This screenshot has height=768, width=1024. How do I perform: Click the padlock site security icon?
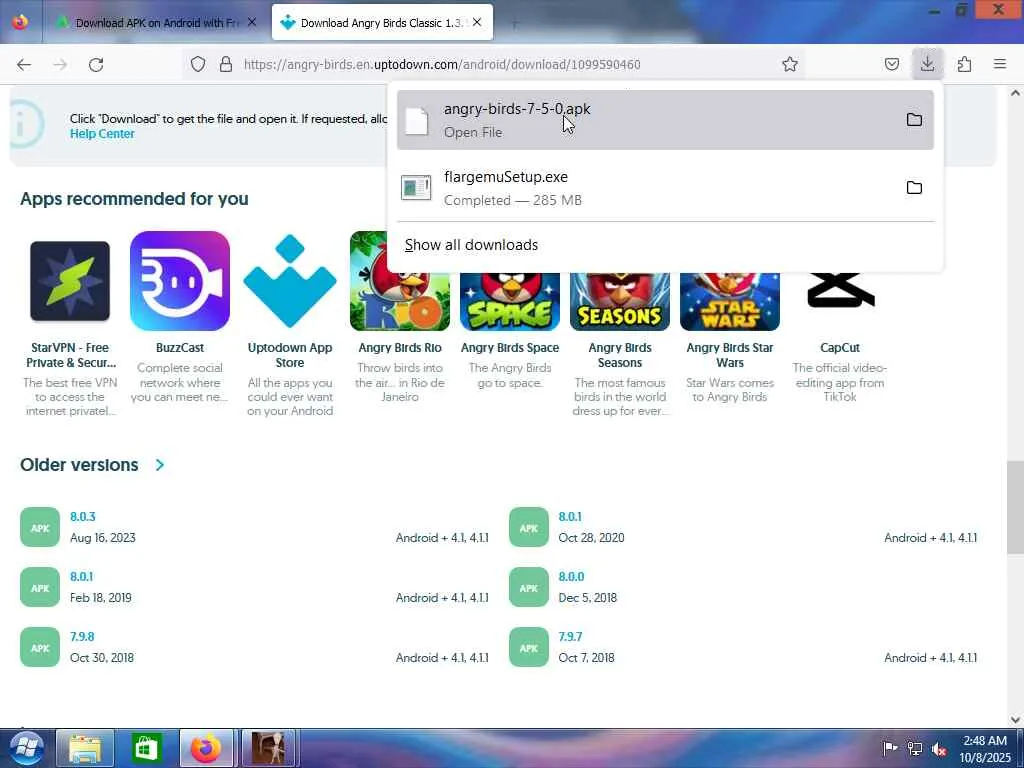(226, 64)
